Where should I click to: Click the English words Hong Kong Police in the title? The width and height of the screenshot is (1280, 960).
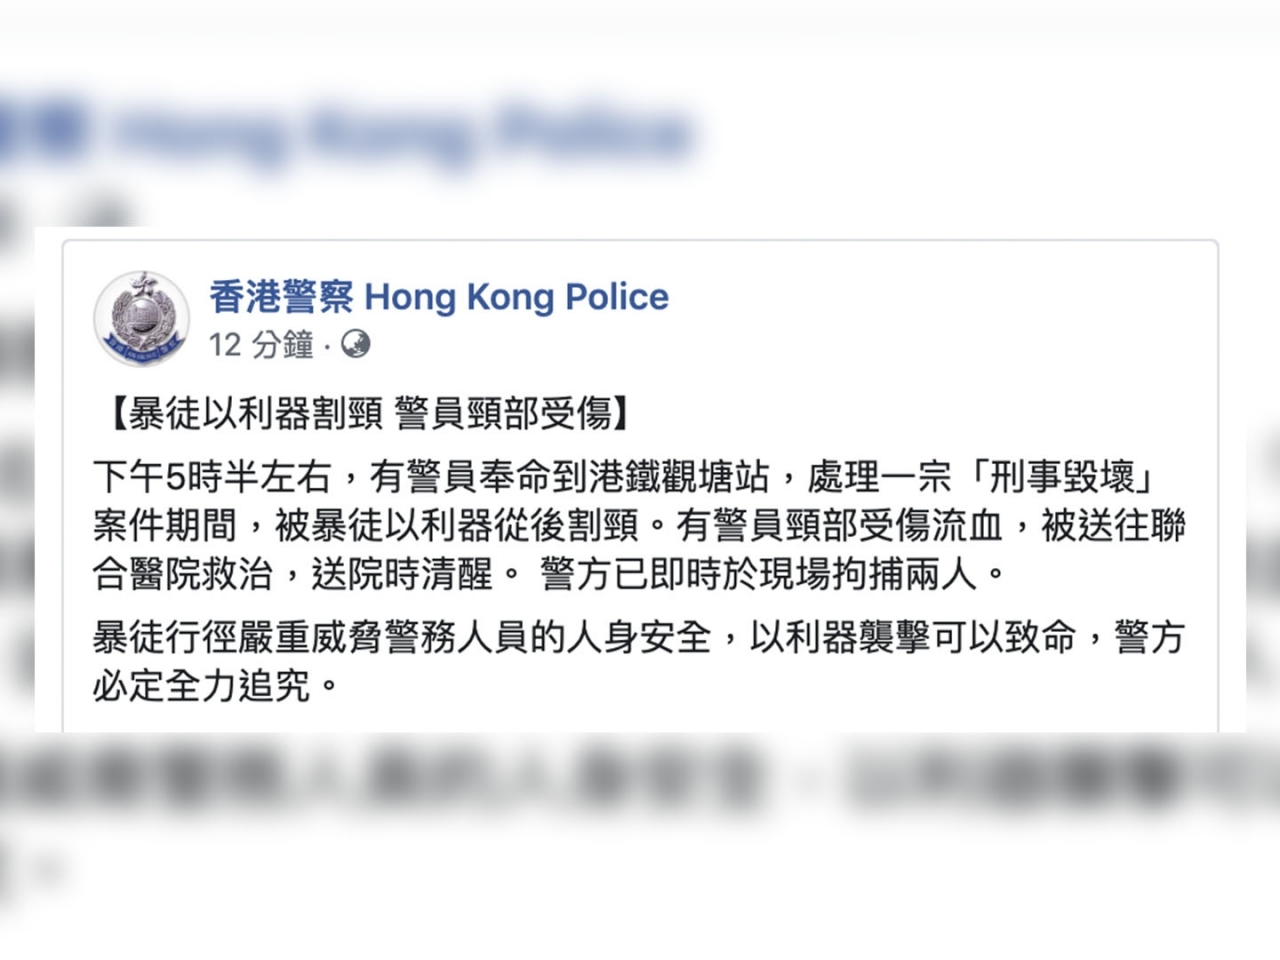click(x=517, y=296)
